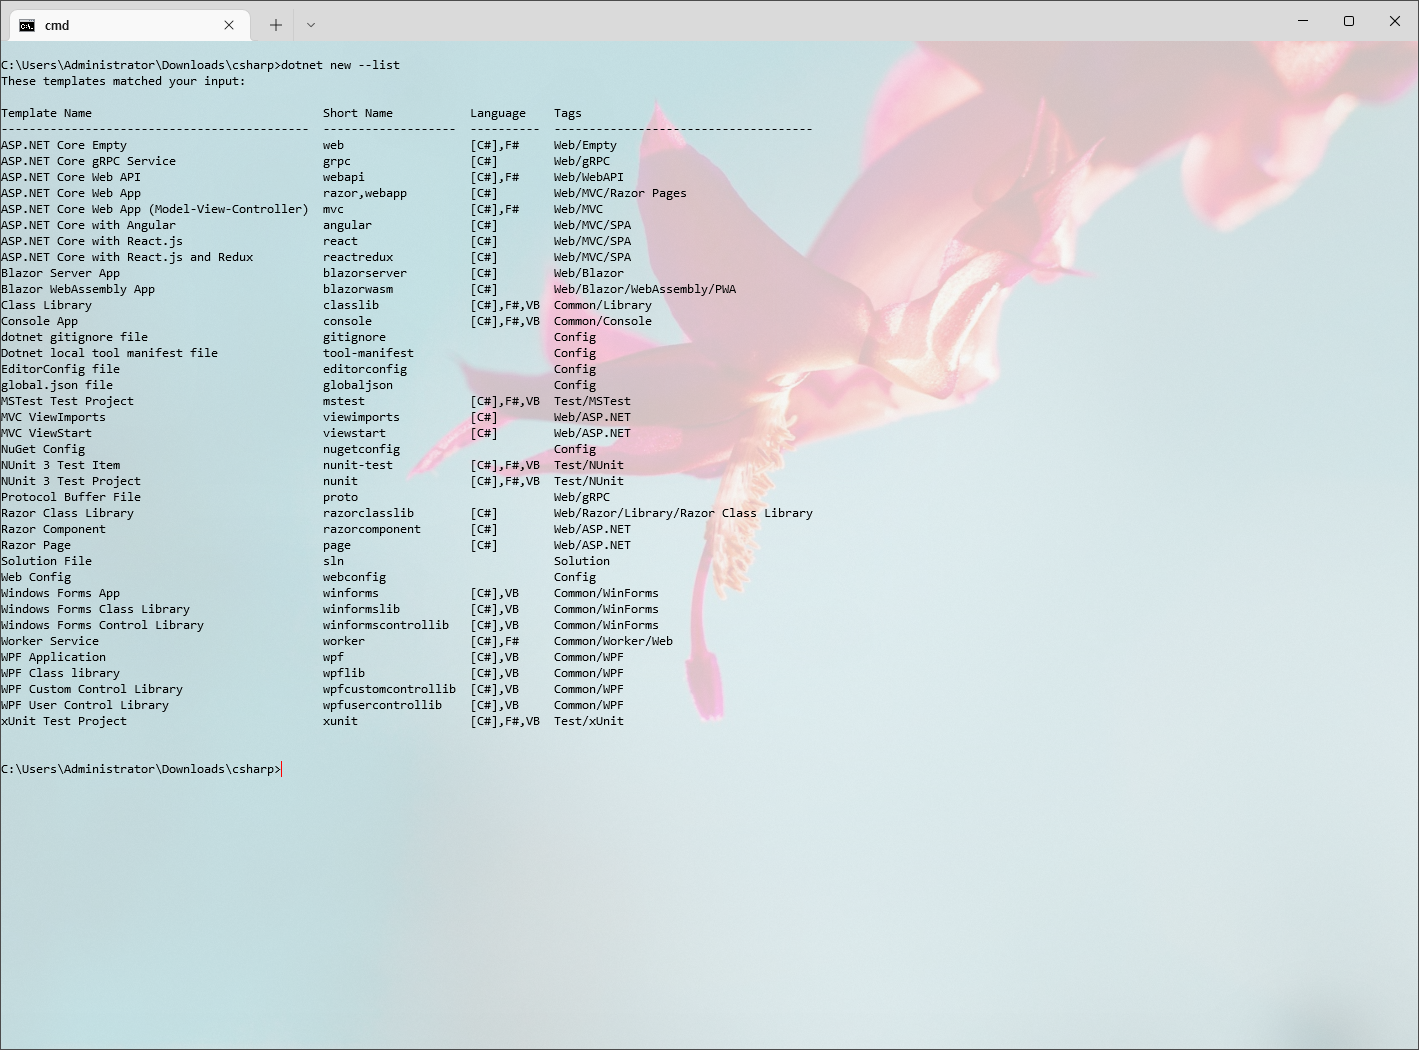Click 'WPF Application' template name

point(53,657)
